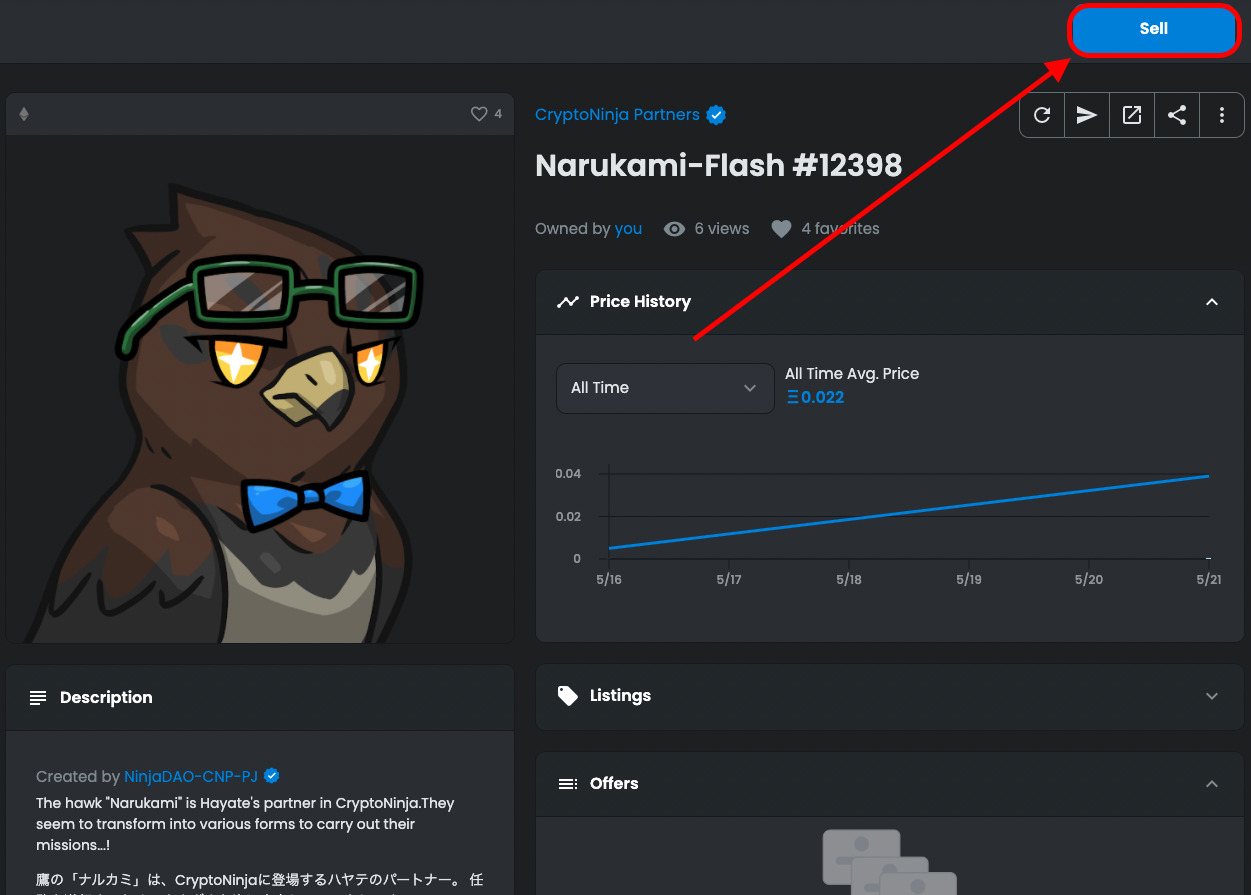Click the 4 favorites text
Viewport: 1251px width, 895px height.
tap(840, 229)
